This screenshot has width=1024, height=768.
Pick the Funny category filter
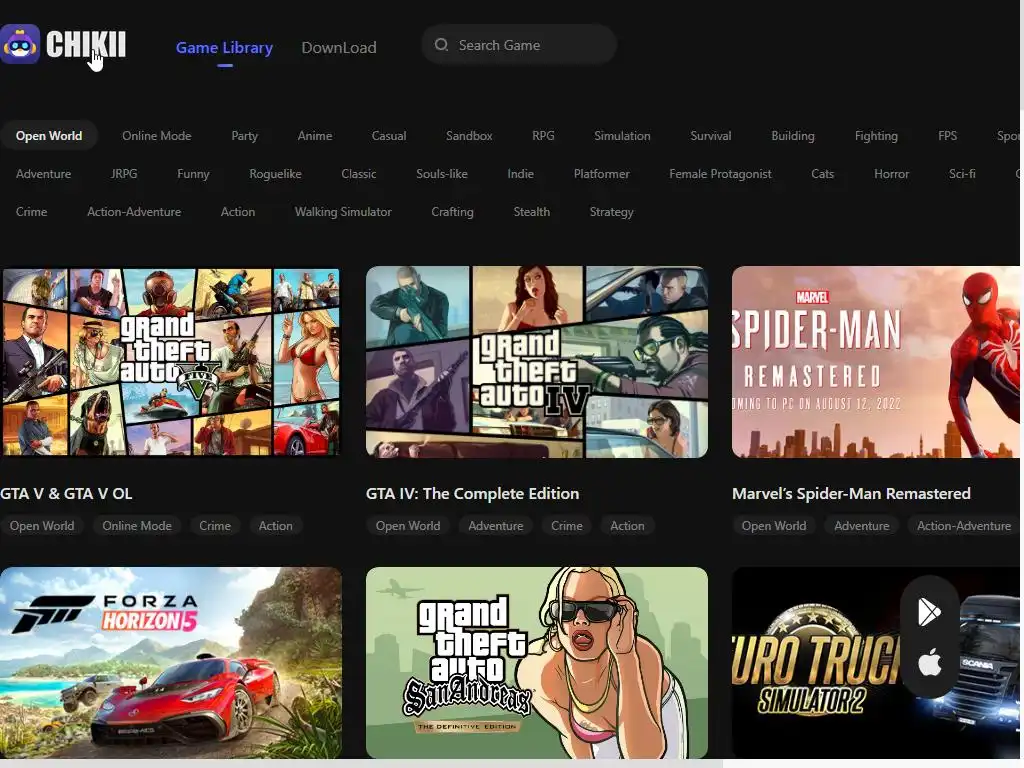click(x=193, y=174)
